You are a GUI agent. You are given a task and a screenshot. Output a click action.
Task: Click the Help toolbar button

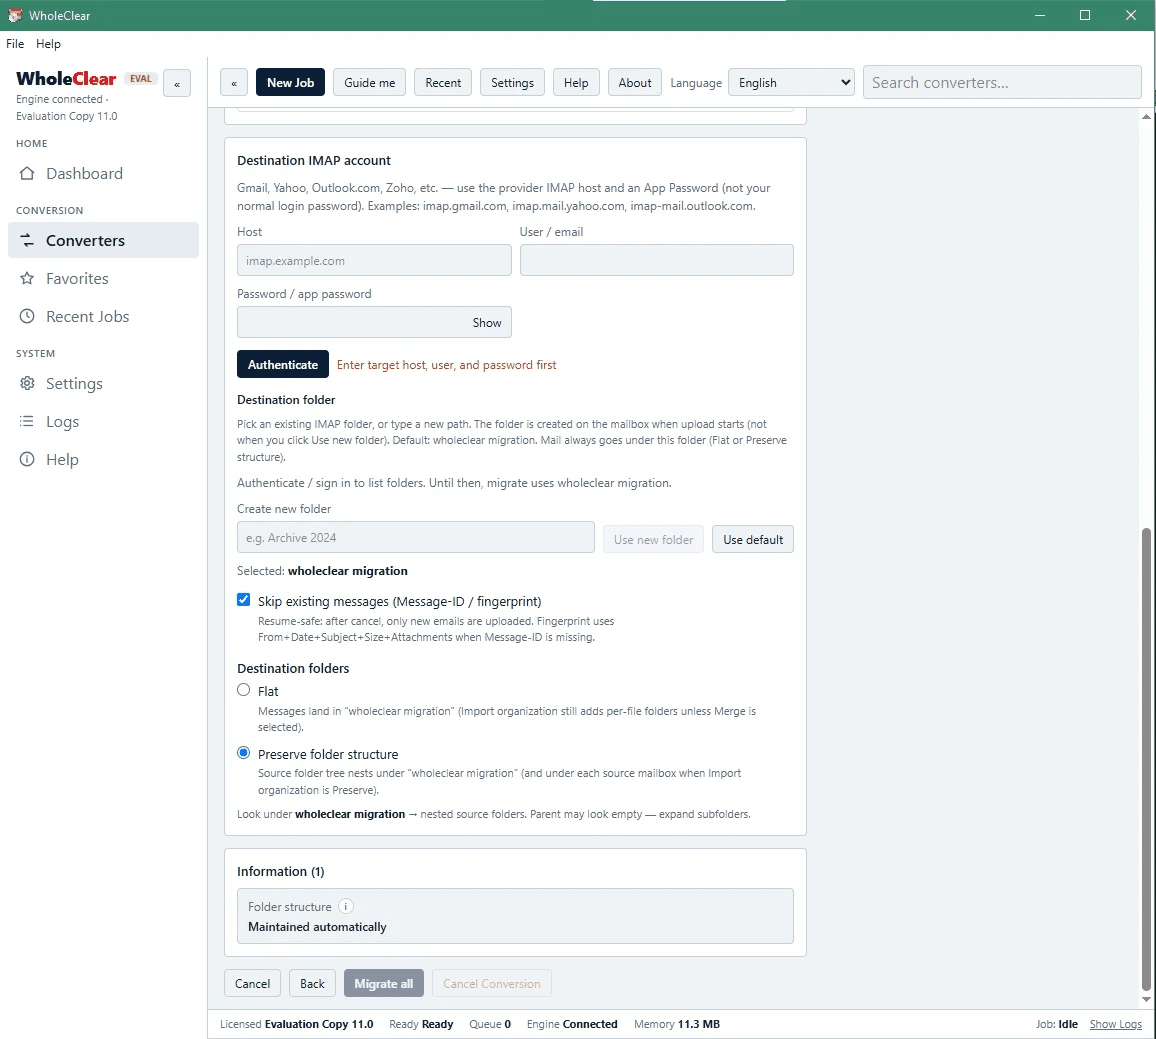pyautogui.click(x=576, y=83)
